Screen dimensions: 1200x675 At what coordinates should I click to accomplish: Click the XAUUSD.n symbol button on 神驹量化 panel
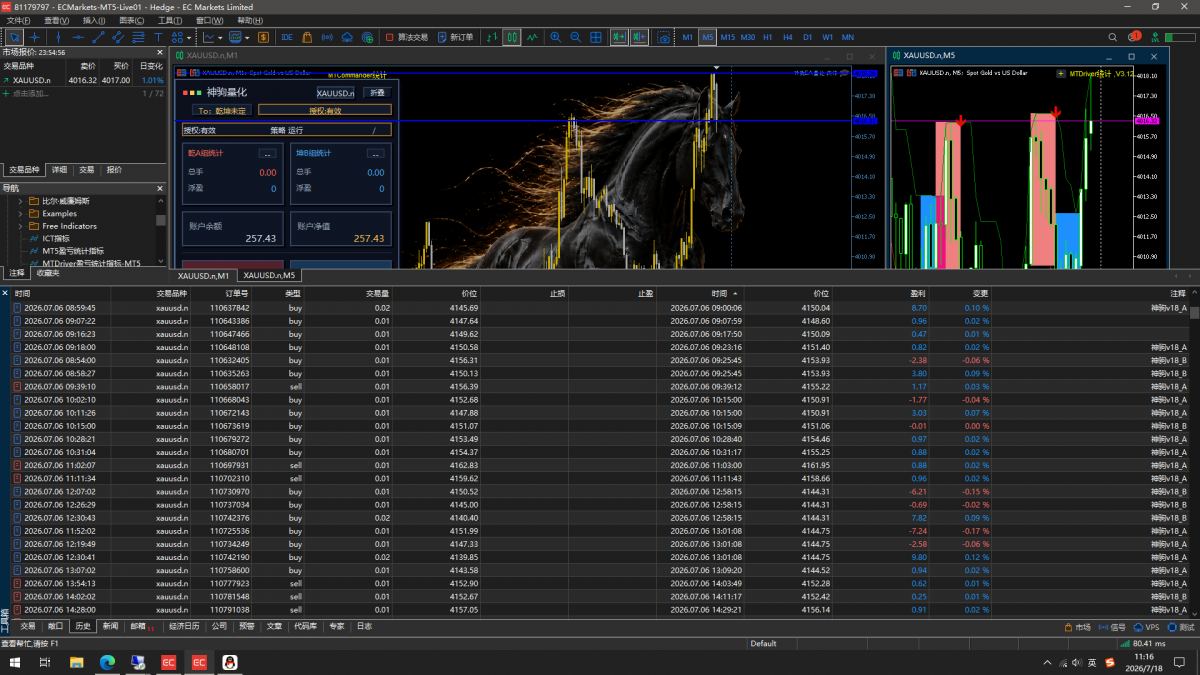coord(335,93)
